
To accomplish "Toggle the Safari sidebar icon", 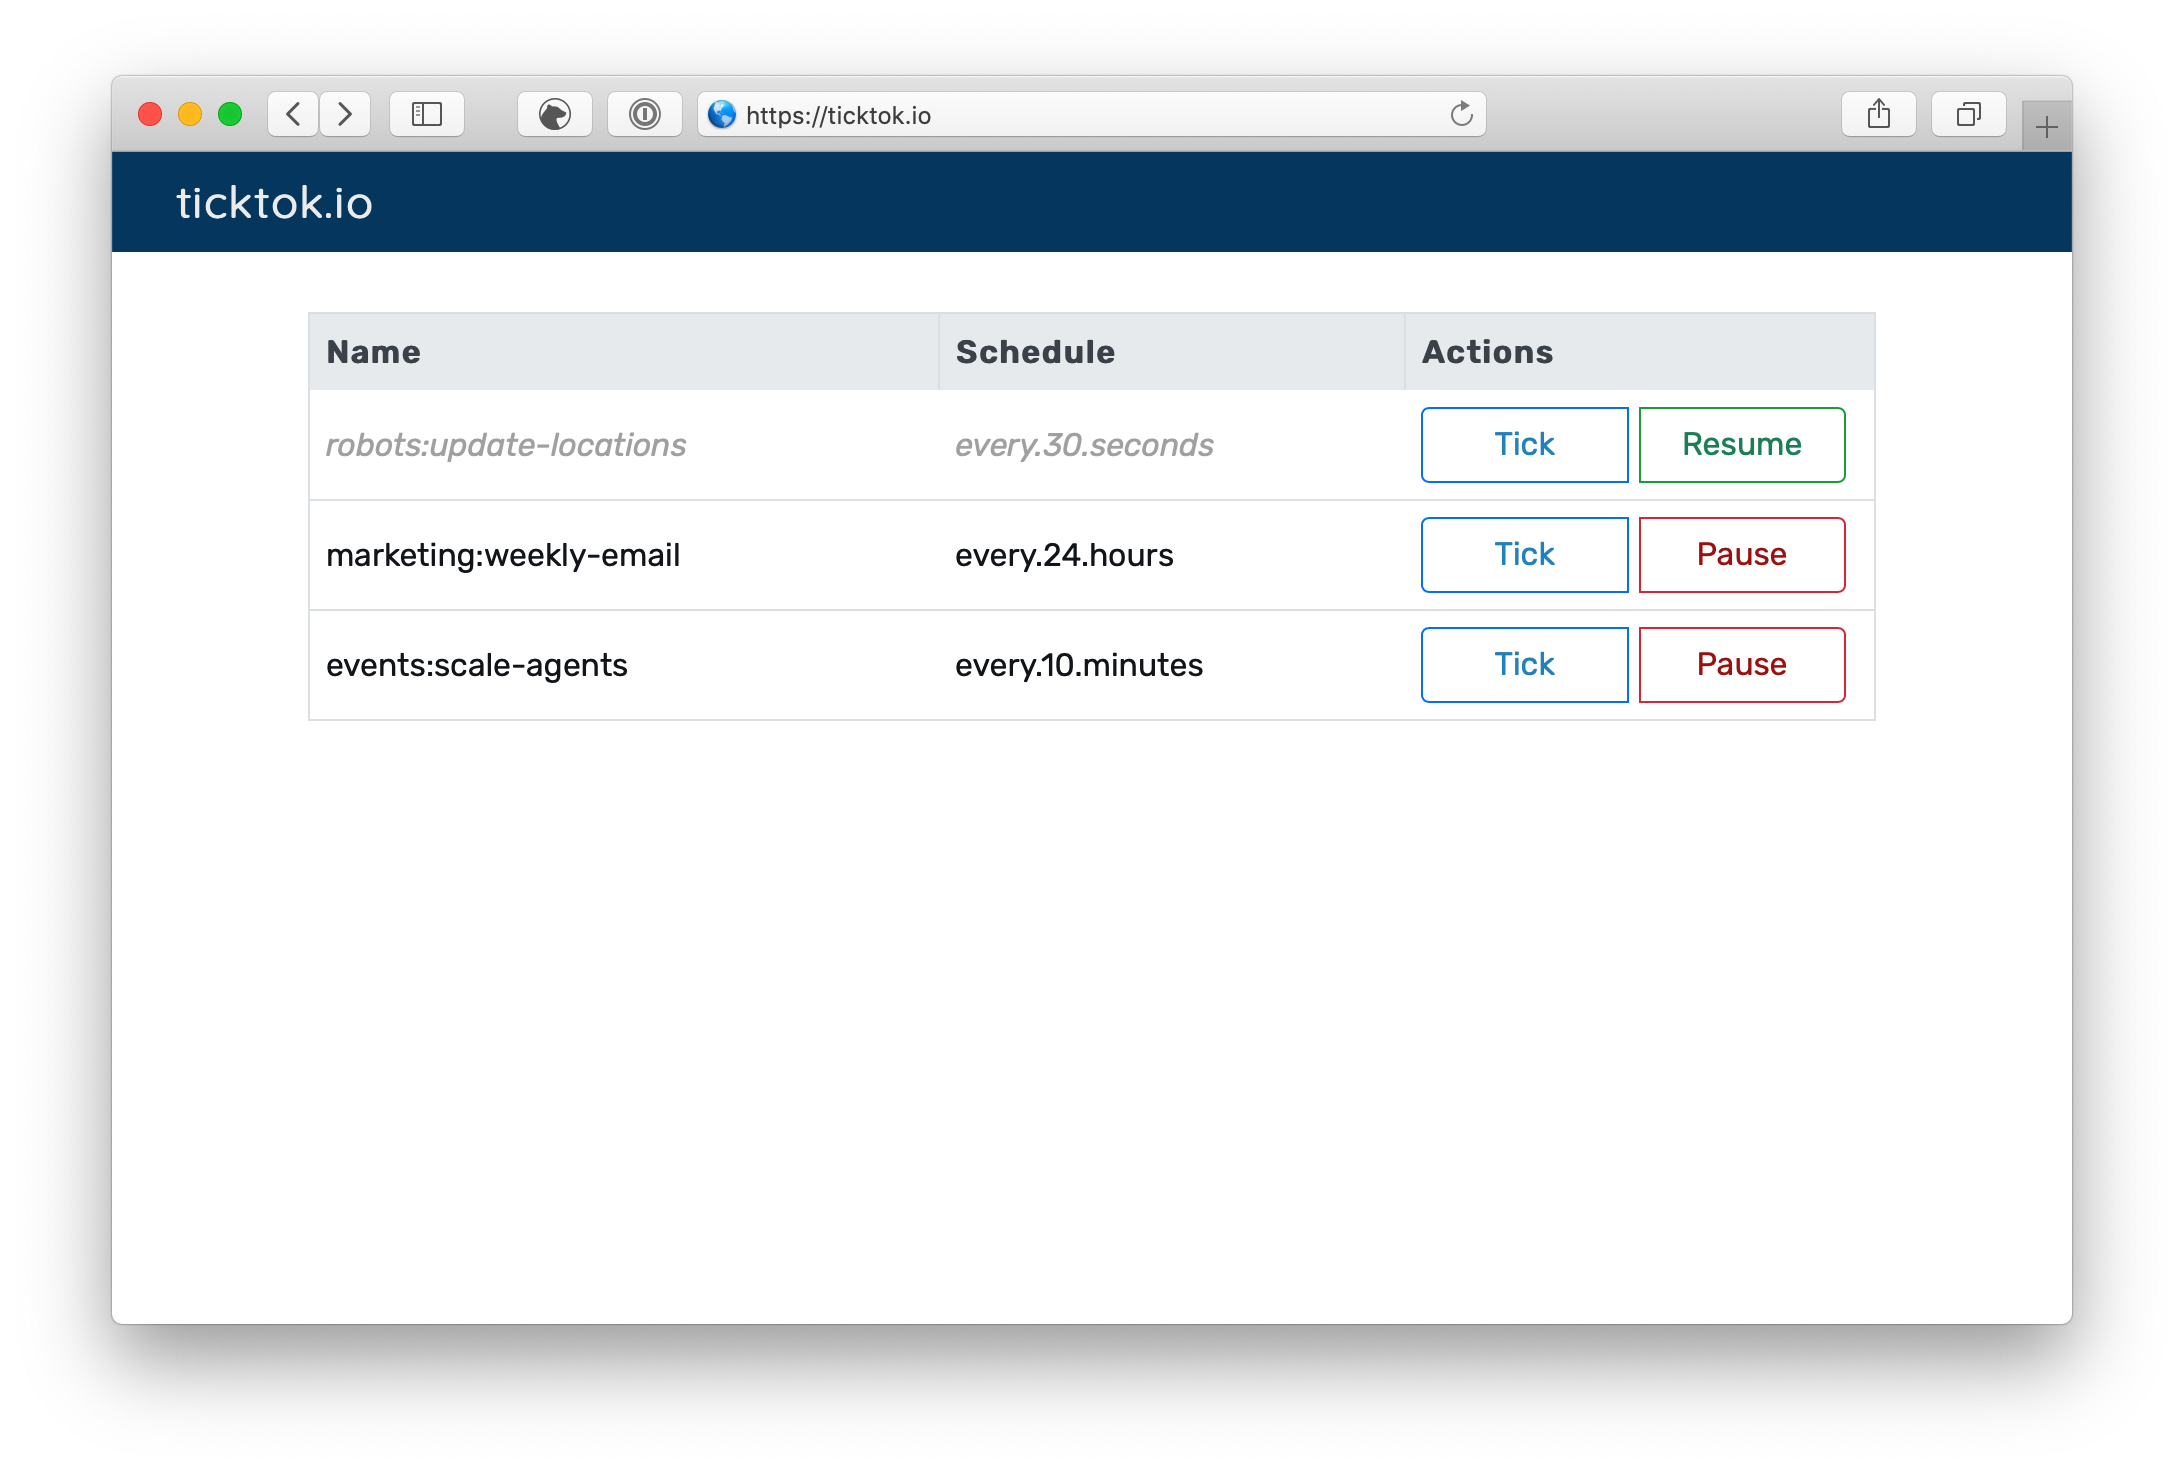I will (427, 114).
